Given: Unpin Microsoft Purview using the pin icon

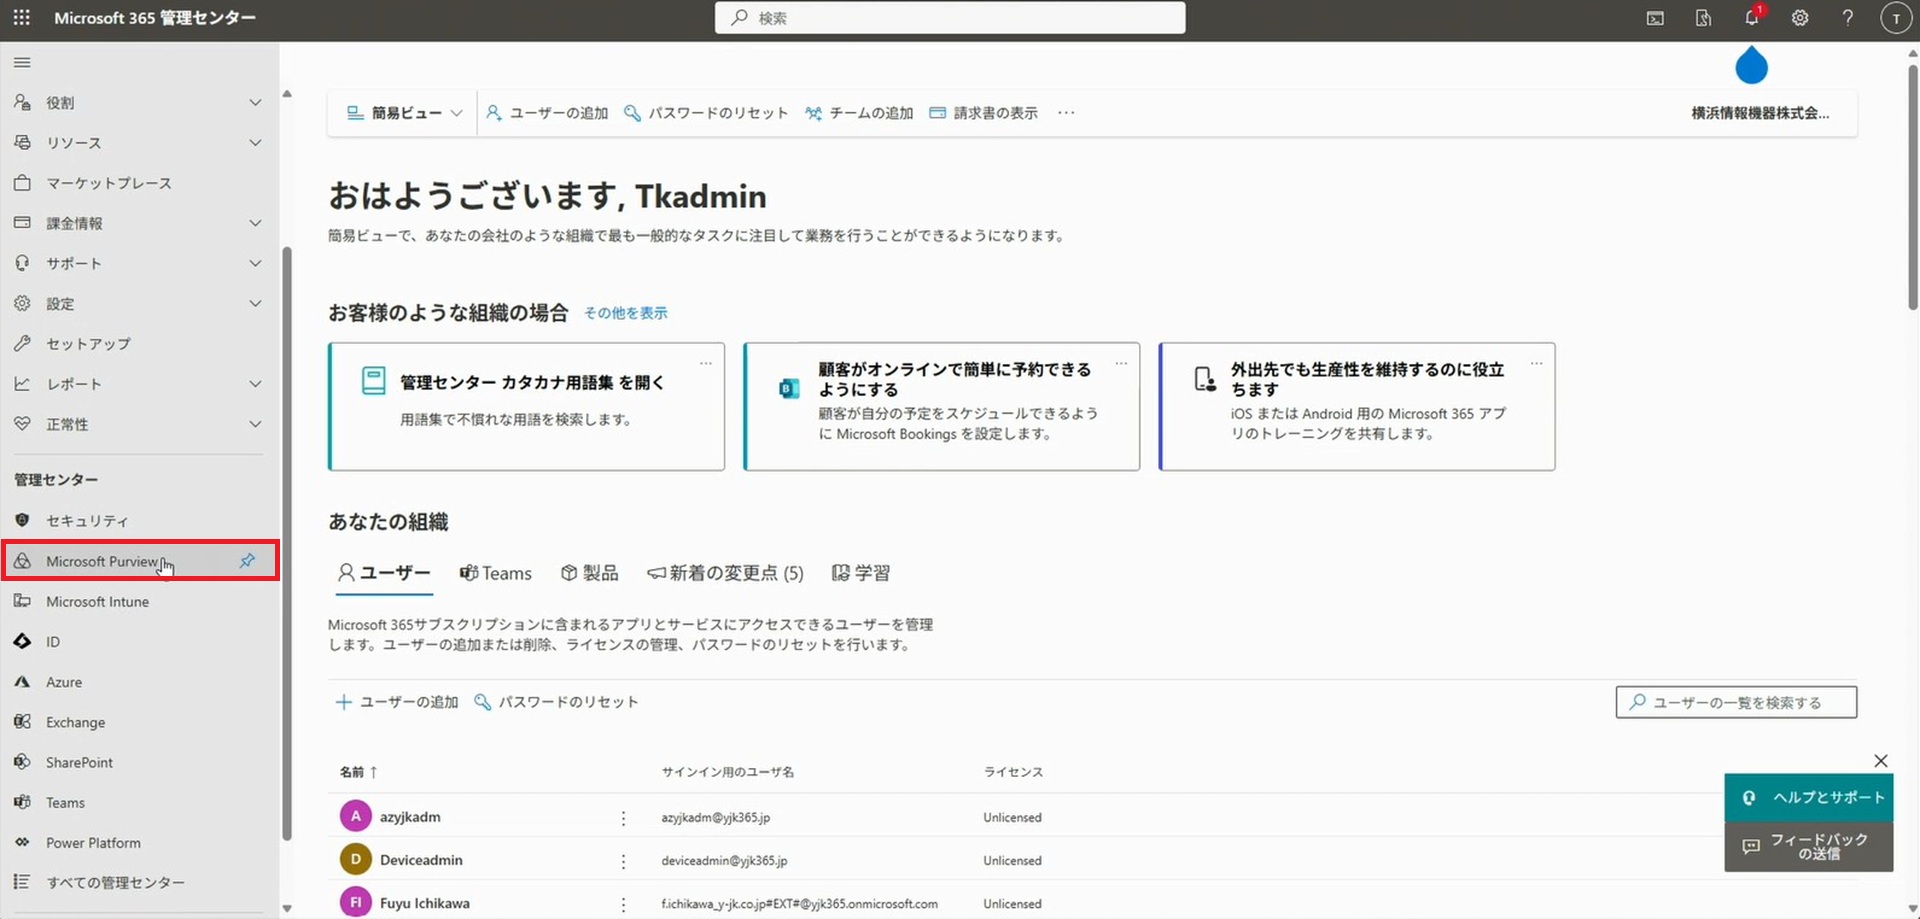Looking at the screenshot, I should 247,561.
